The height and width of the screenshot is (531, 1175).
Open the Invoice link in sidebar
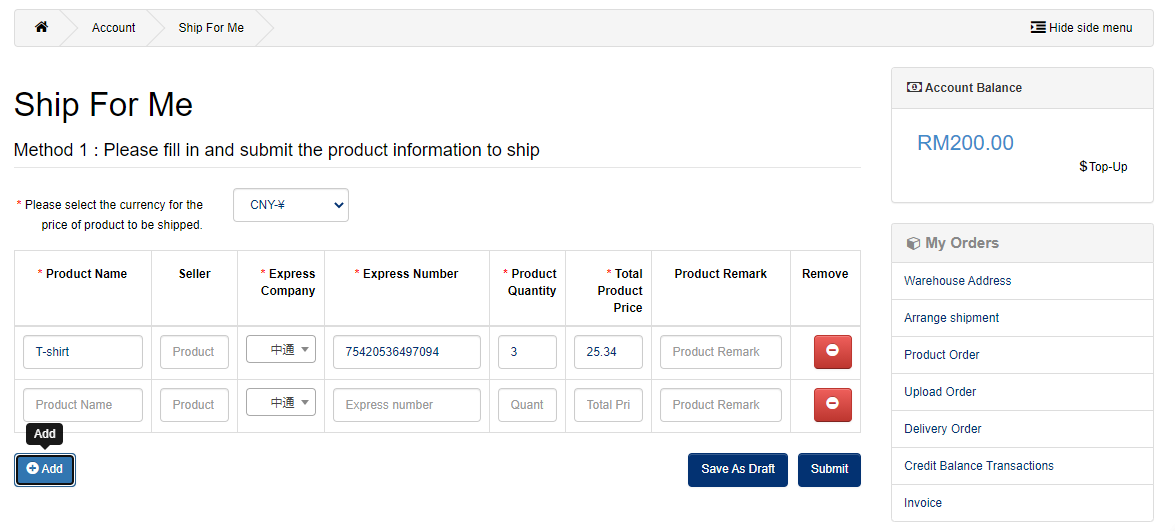coord(922,503)
